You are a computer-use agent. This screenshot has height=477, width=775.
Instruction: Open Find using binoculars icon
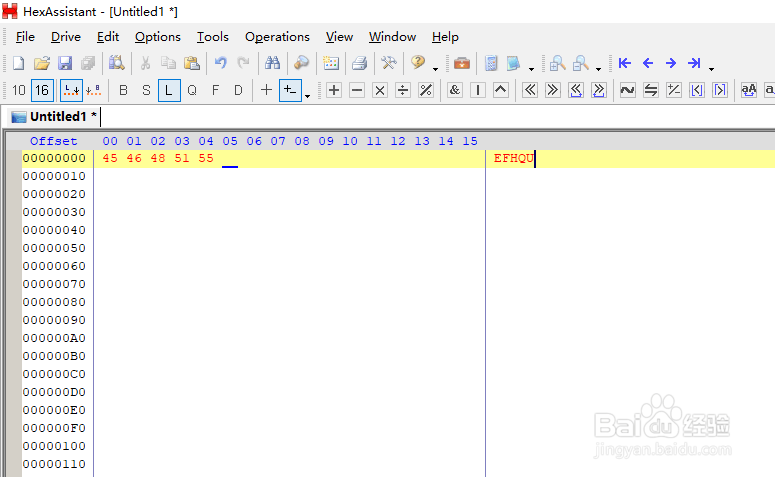[x=272, y=63]
